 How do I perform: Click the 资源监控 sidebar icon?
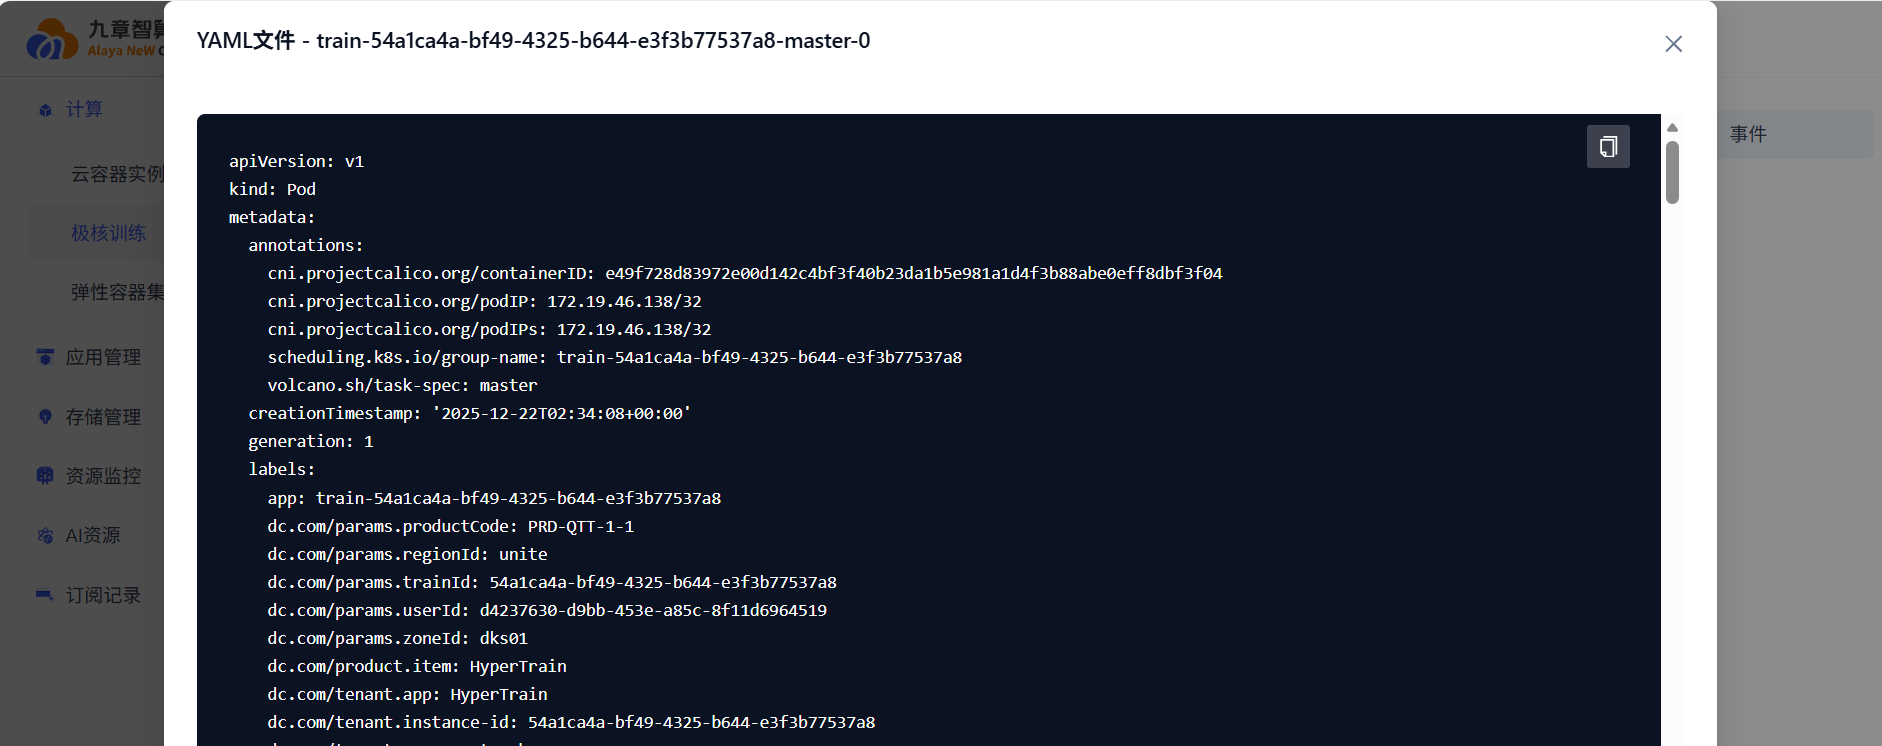(45, 476)
